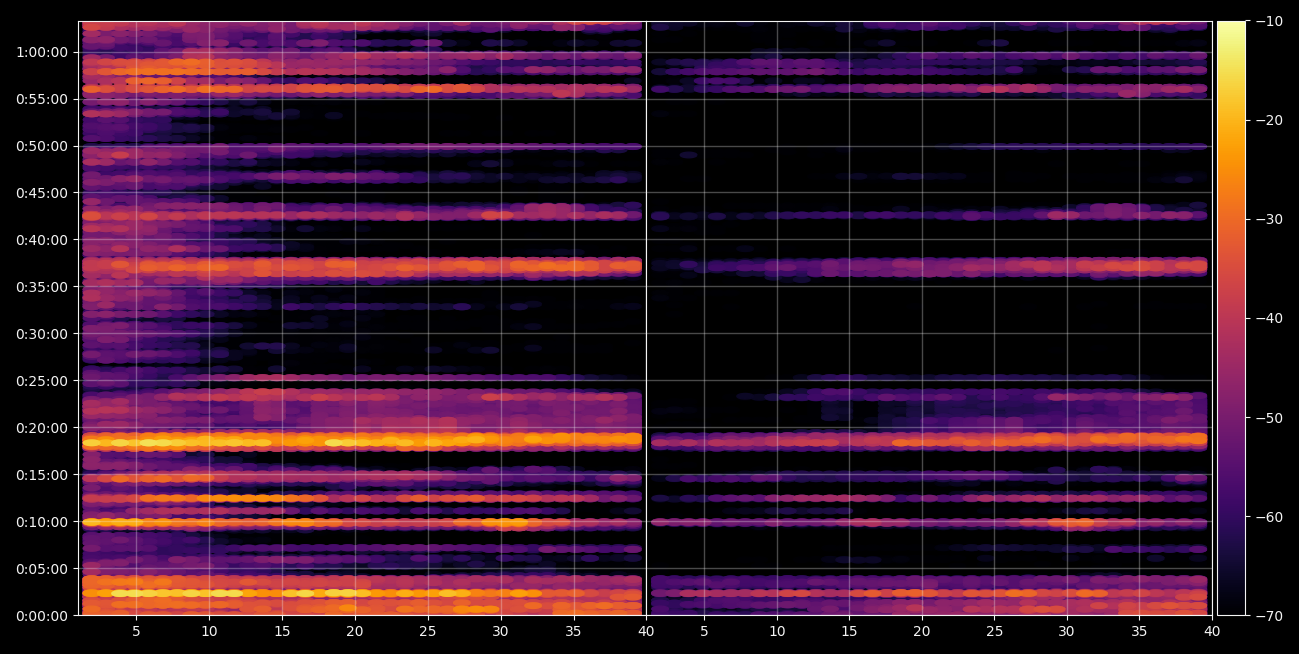Viewport: 1299px width, 654px height.
Task: Click x-axis tick 30 under right heatmap
Action: [x=1067, y=632]
